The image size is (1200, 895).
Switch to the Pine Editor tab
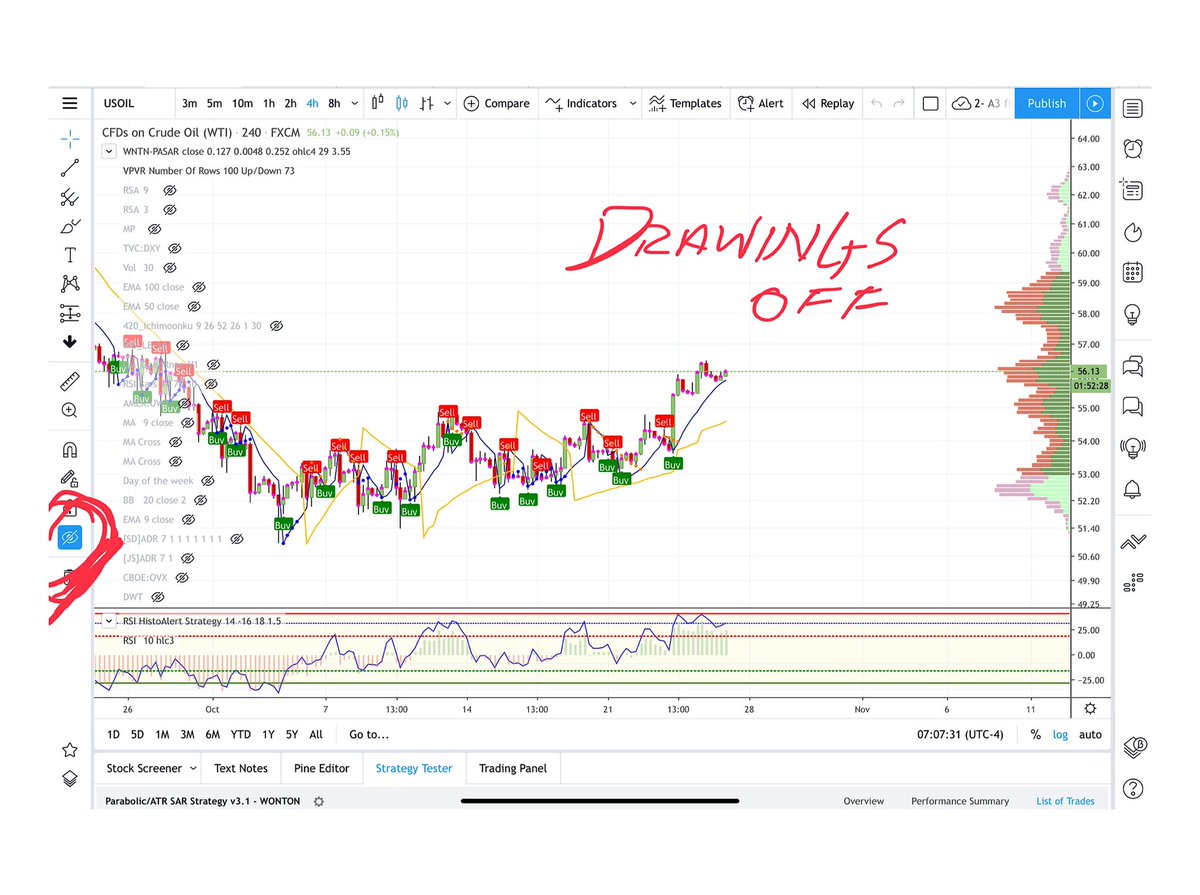coord(321,768)
